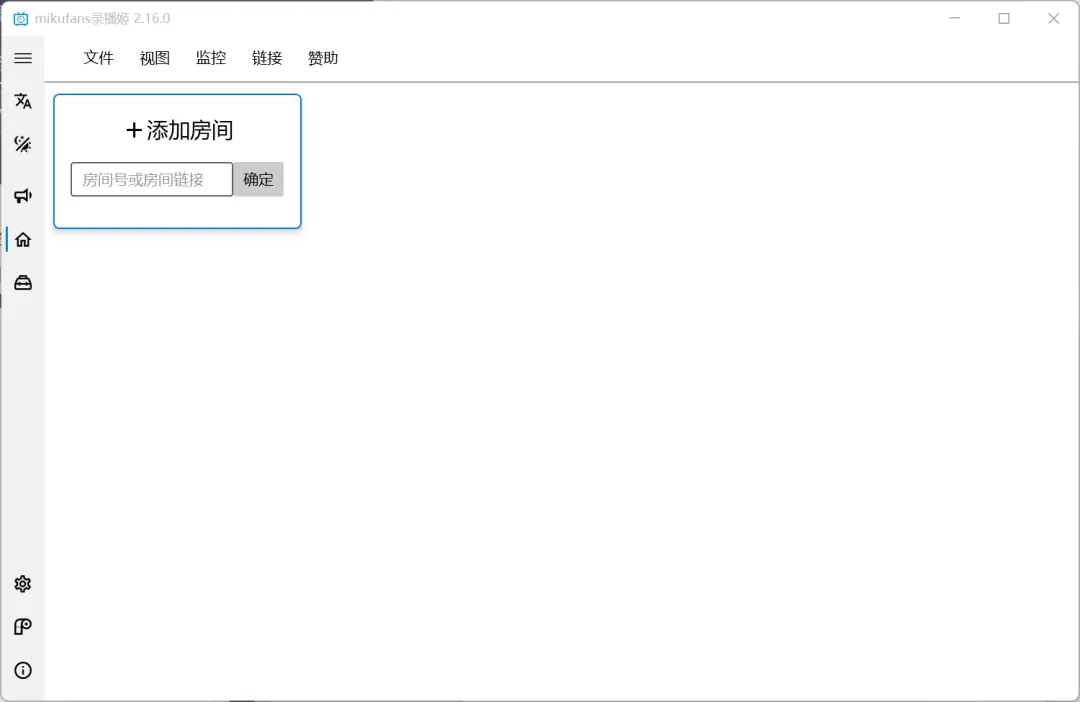Open the 监控 menu
This screenshot has width=1080, height=702.
point(211,58)
